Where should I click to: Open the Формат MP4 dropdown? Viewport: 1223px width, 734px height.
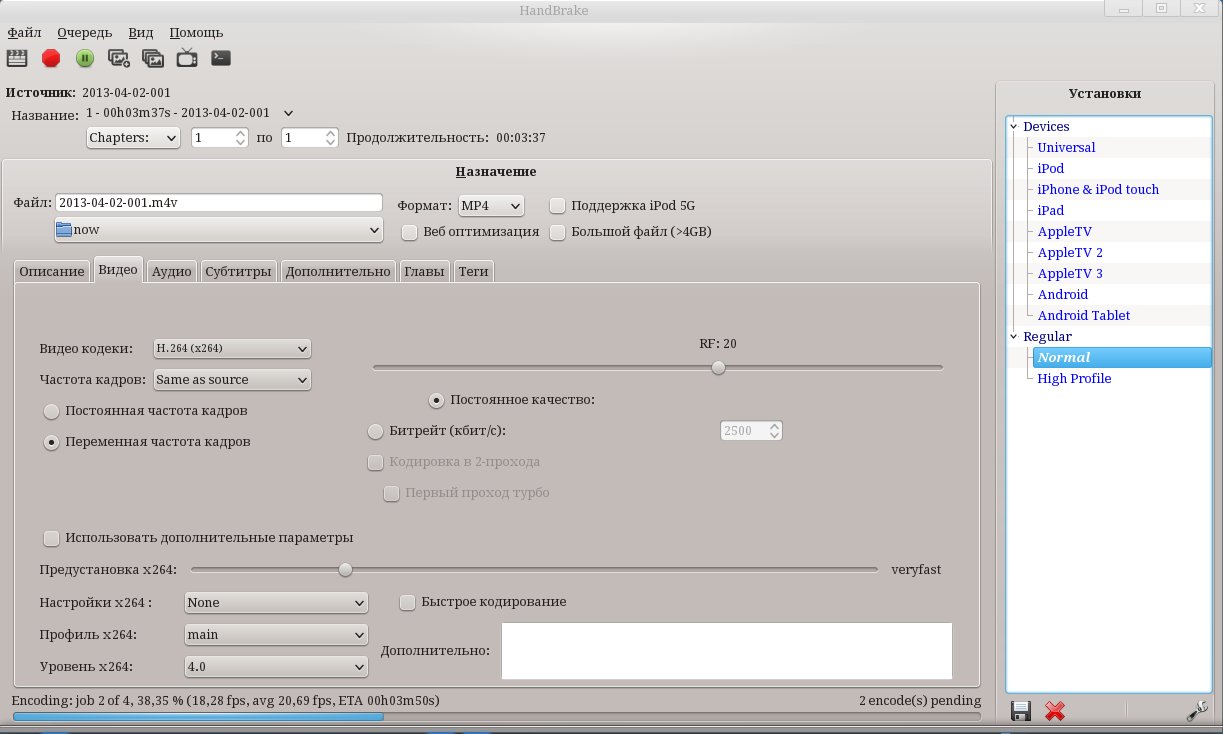[x=490, y=206]
